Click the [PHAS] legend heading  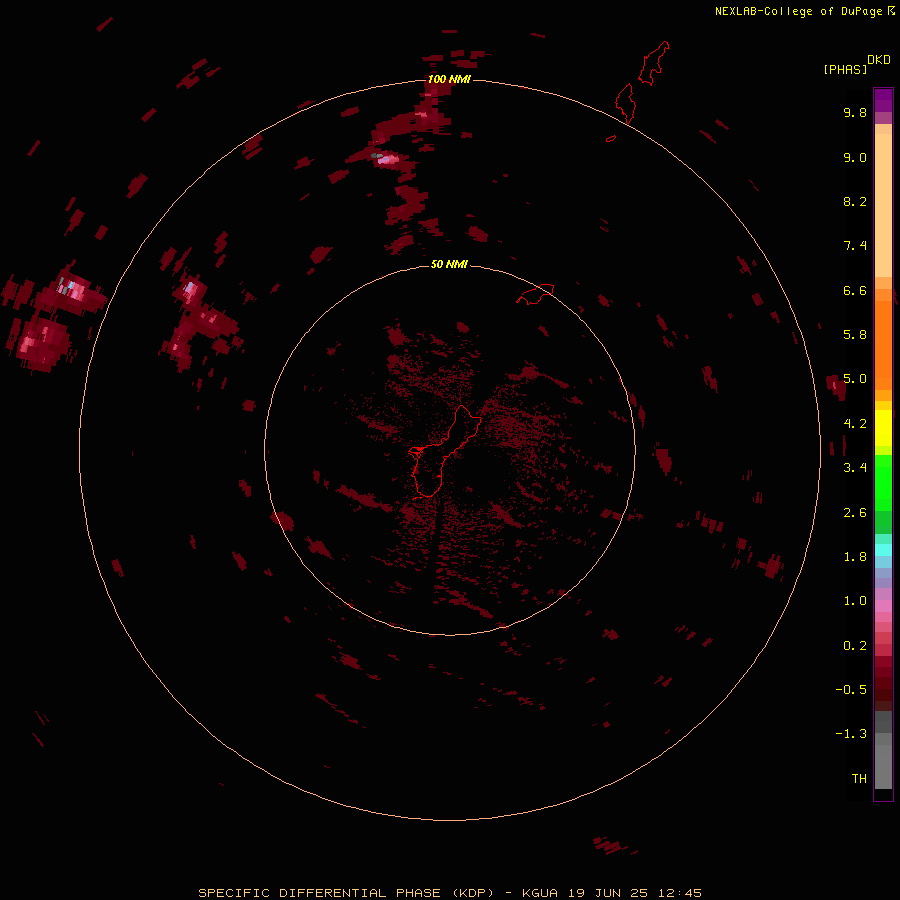tap(845, 69)
